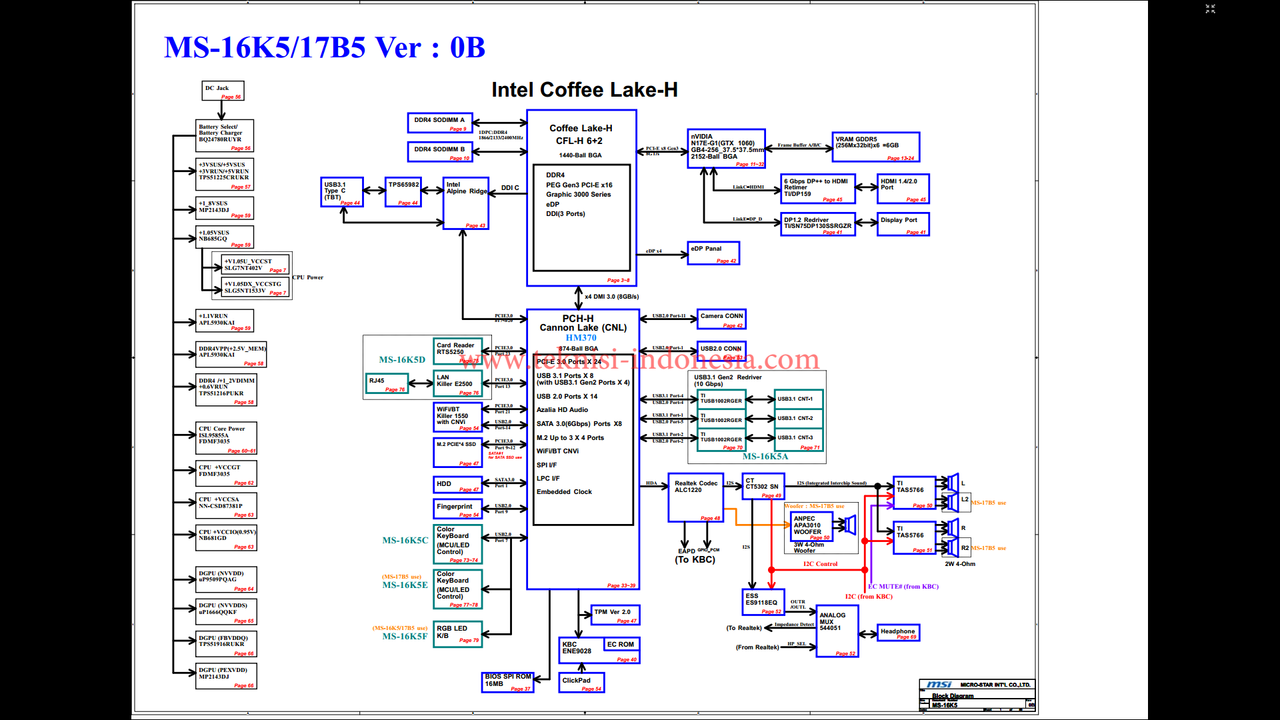Select the DP1.2 Redriver block
This screenshot has height=720, width=1280.
click(x=818, y=224)
